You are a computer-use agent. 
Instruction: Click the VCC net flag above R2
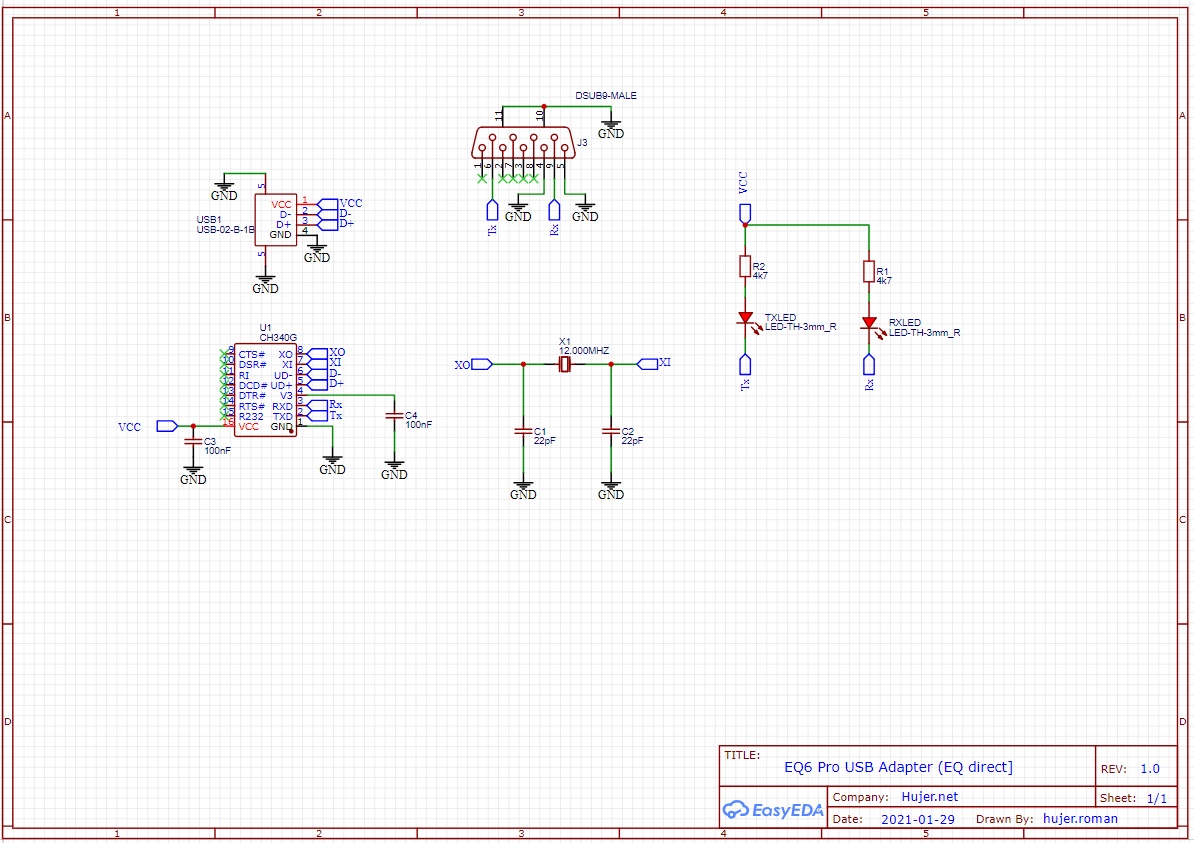tap(745, 213)
